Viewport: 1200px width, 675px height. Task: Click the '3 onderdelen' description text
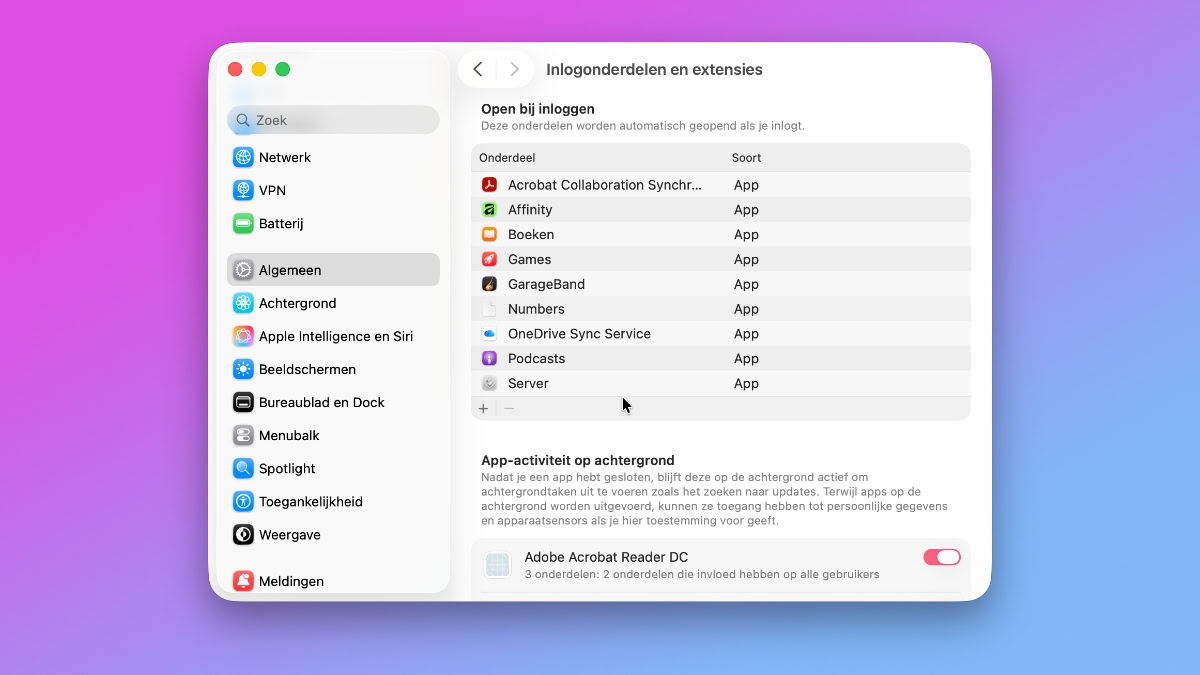pyautogui.click(x=702, y=575)
